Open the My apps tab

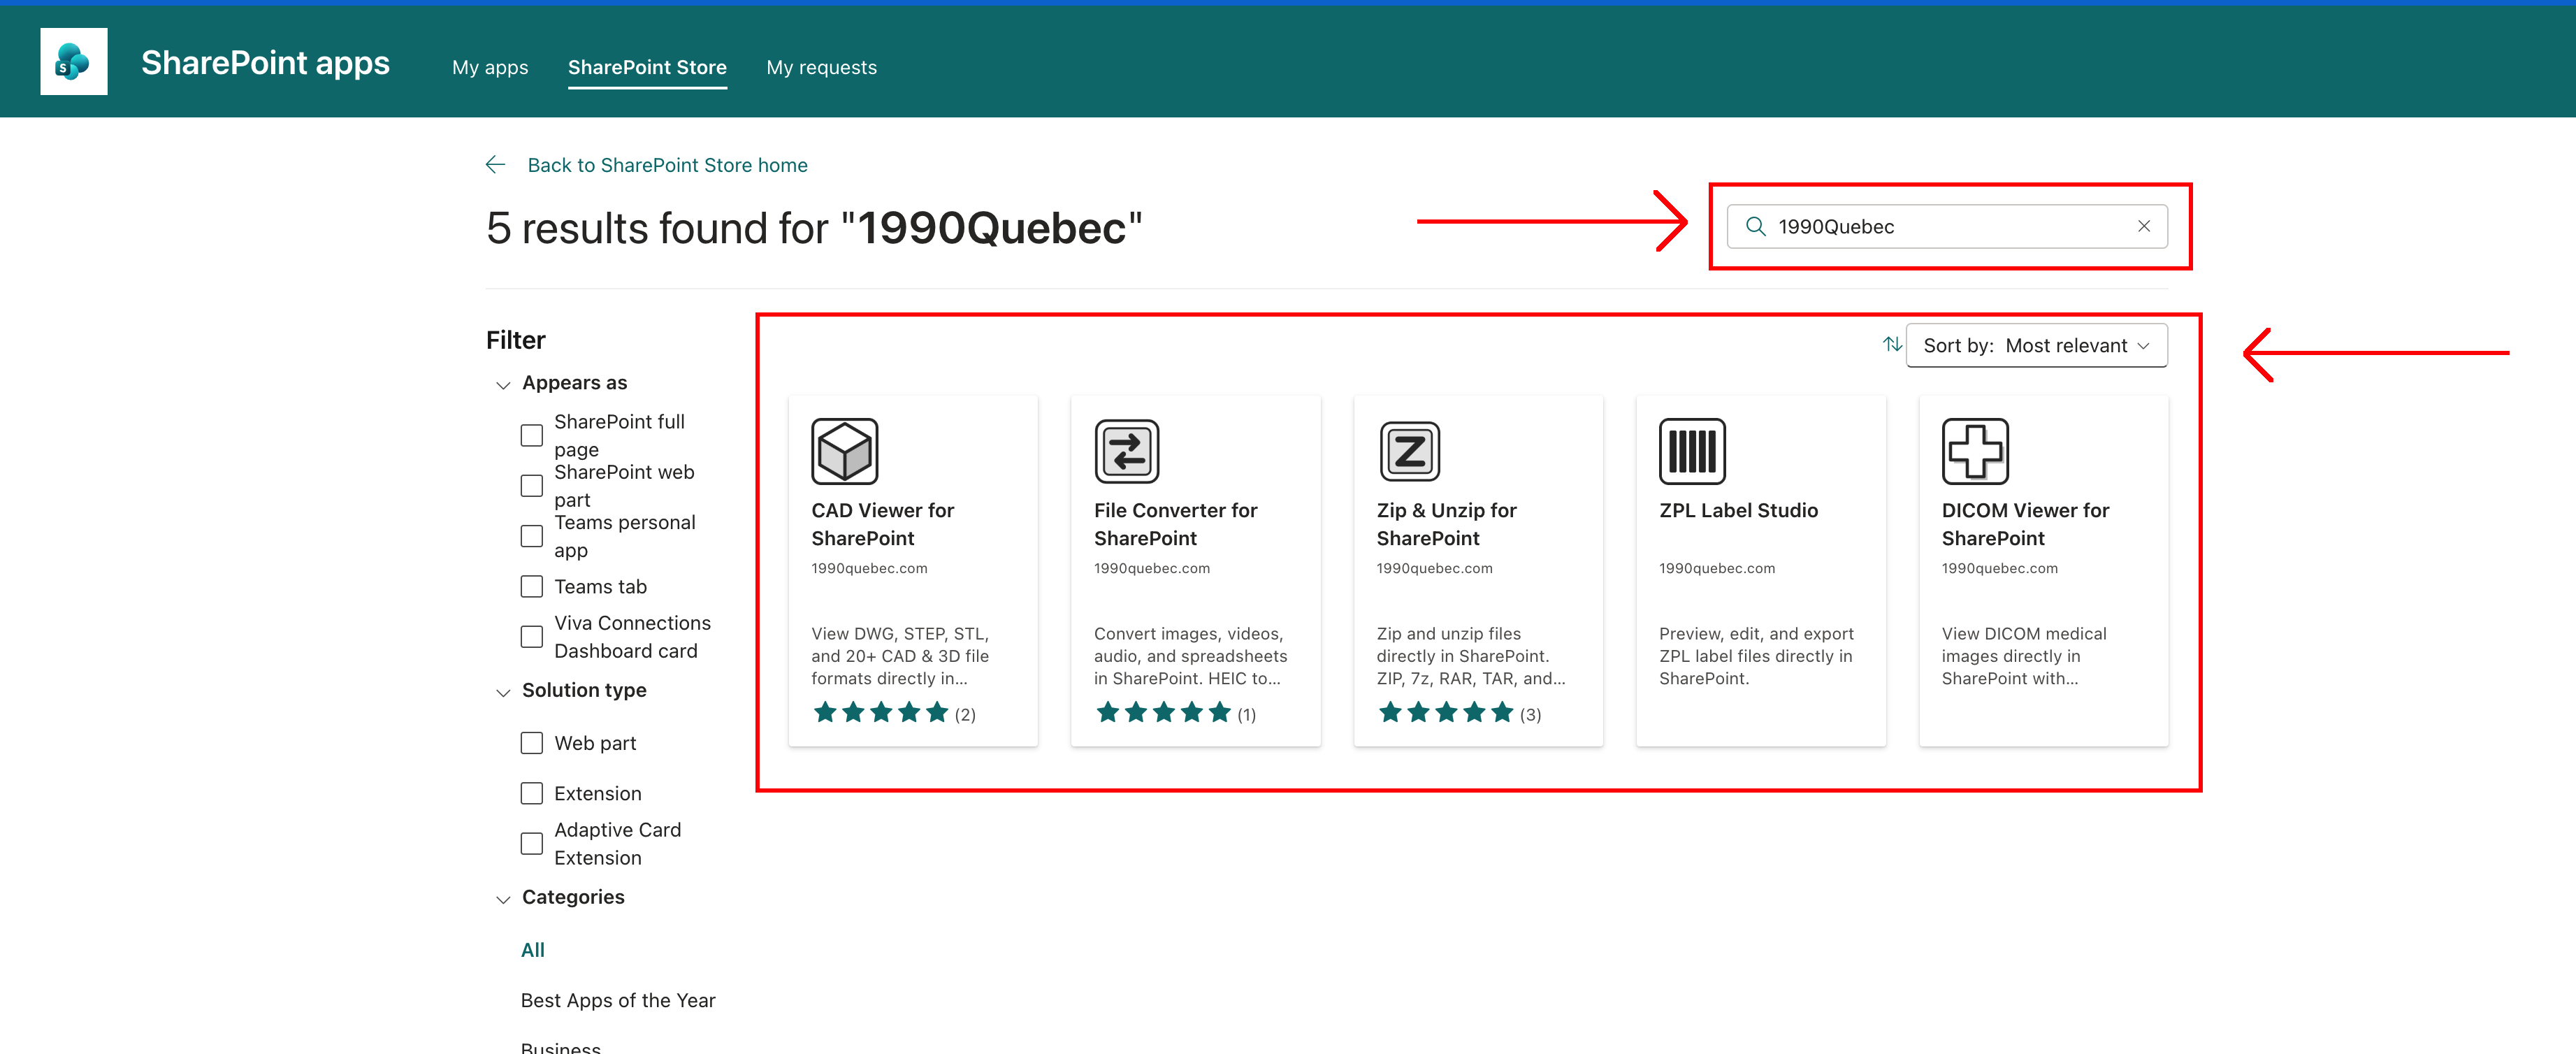click(490, 67)
